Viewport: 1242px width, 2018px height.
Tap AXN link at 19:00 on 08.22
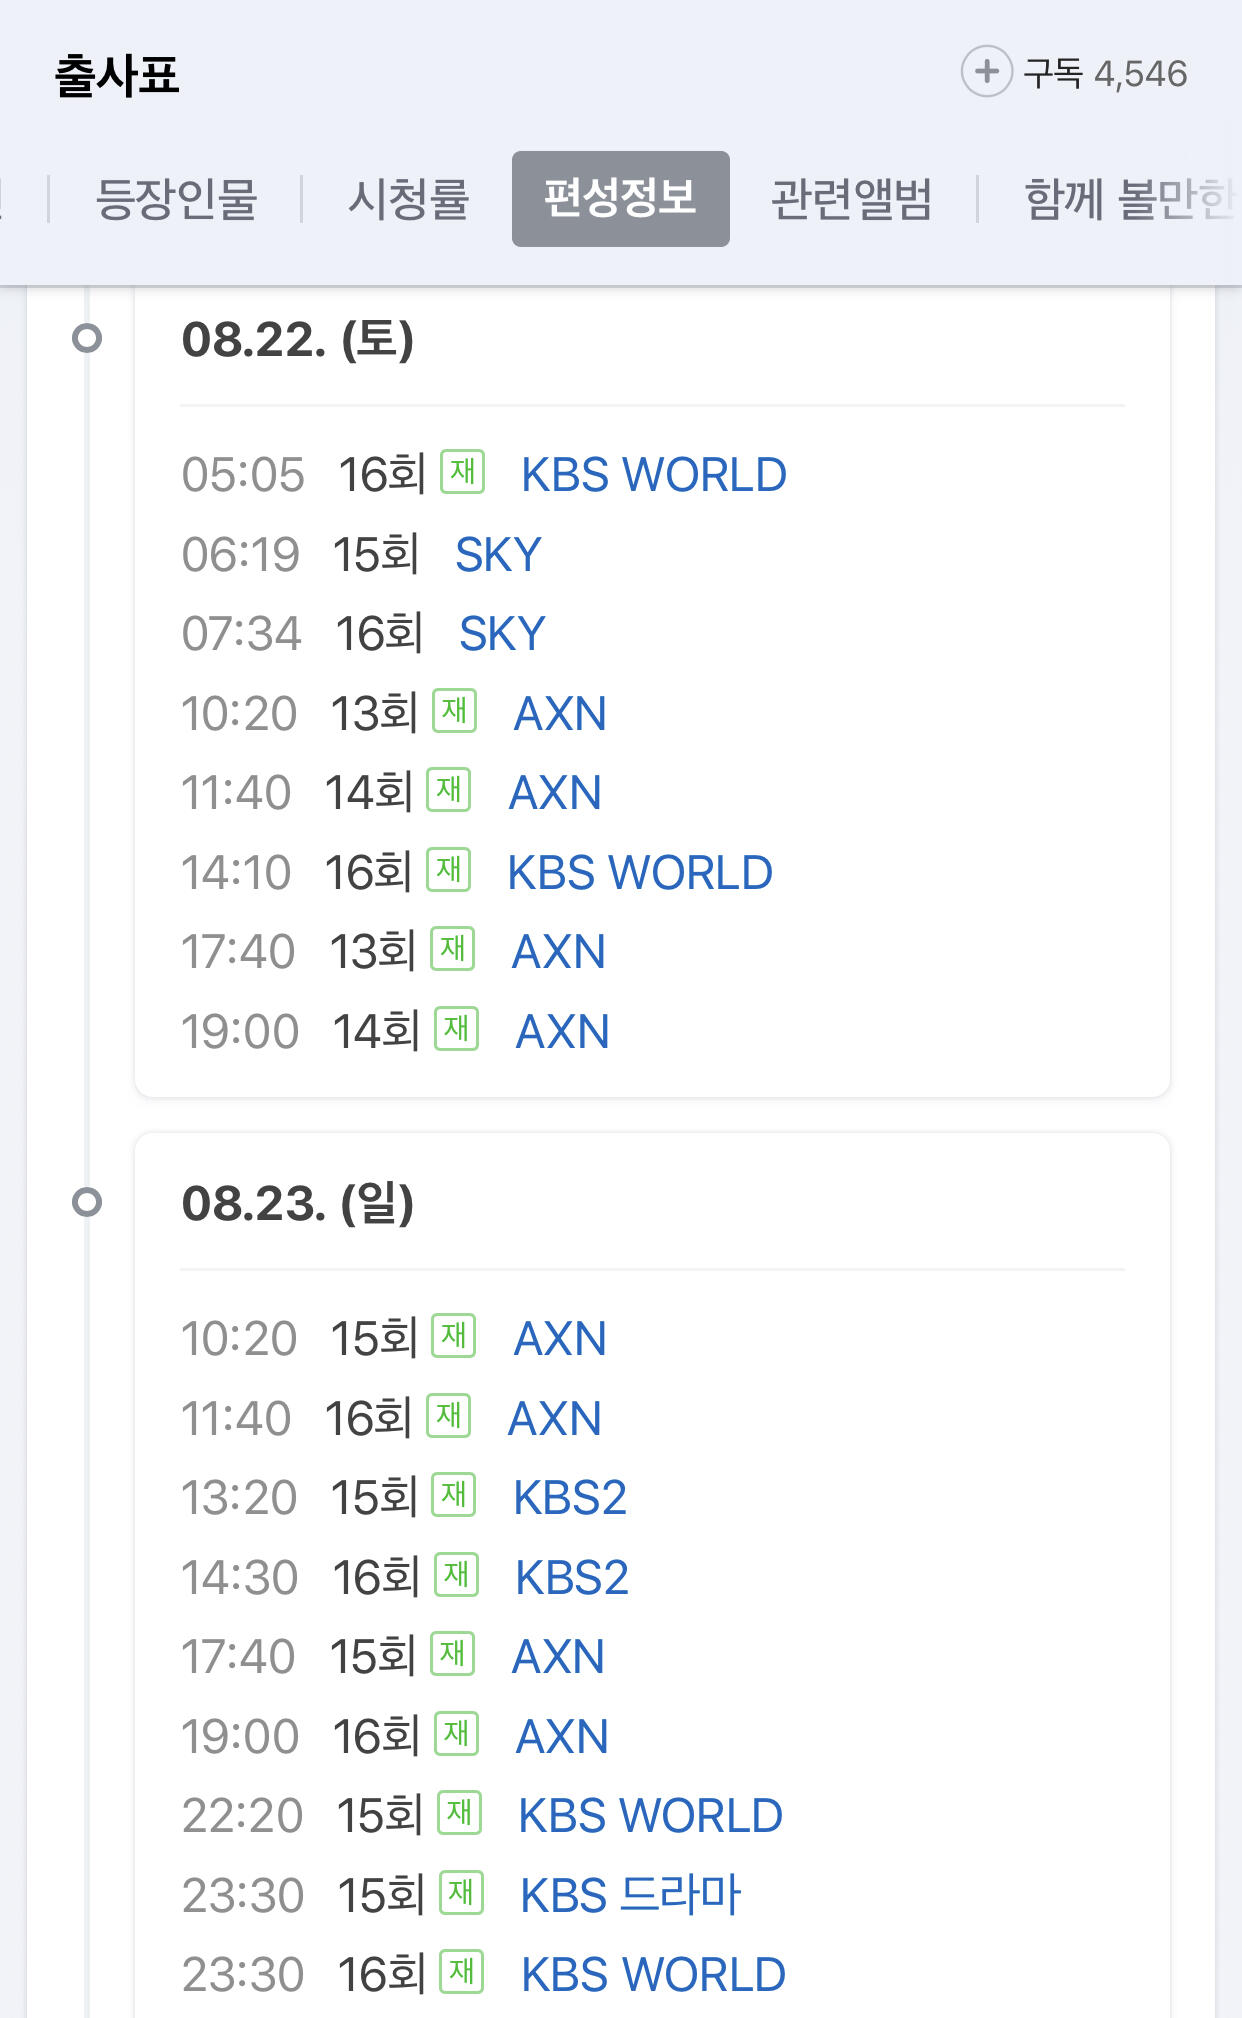point(562,1032)
